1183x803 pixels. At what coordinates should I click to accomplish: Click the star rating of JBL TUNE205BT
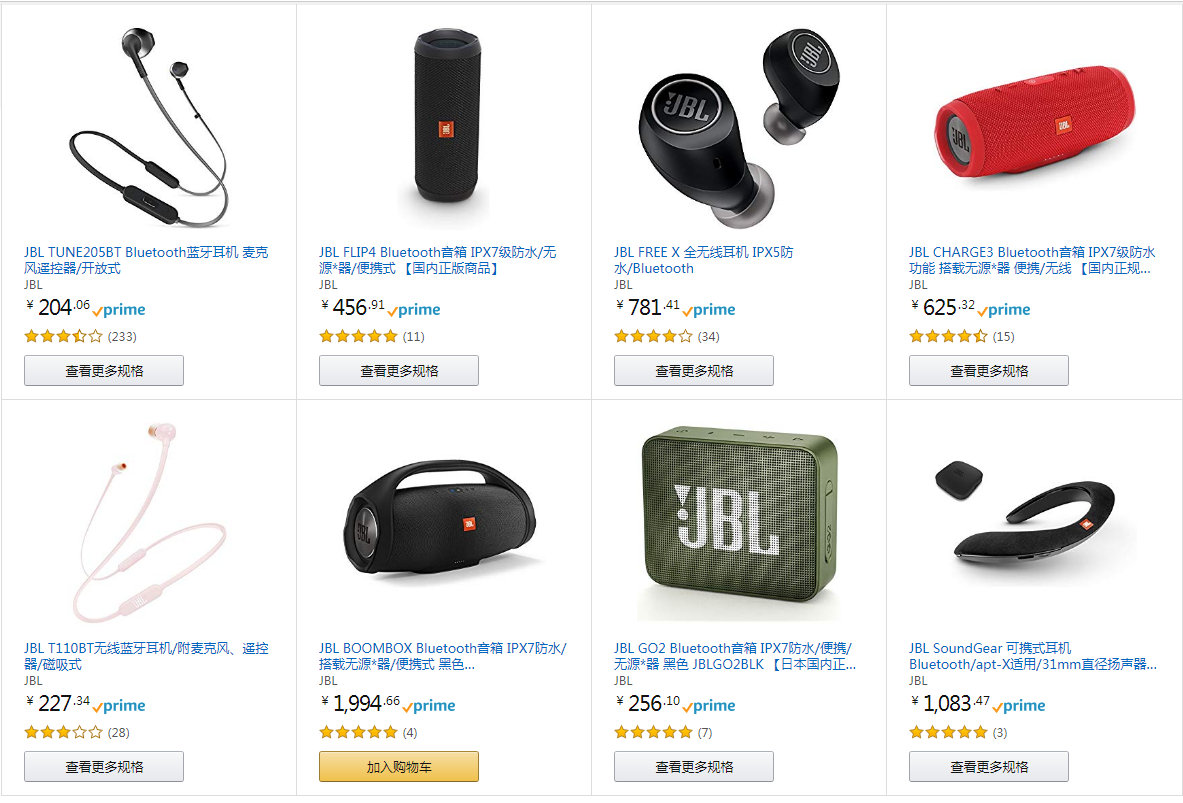coord(63,337)
